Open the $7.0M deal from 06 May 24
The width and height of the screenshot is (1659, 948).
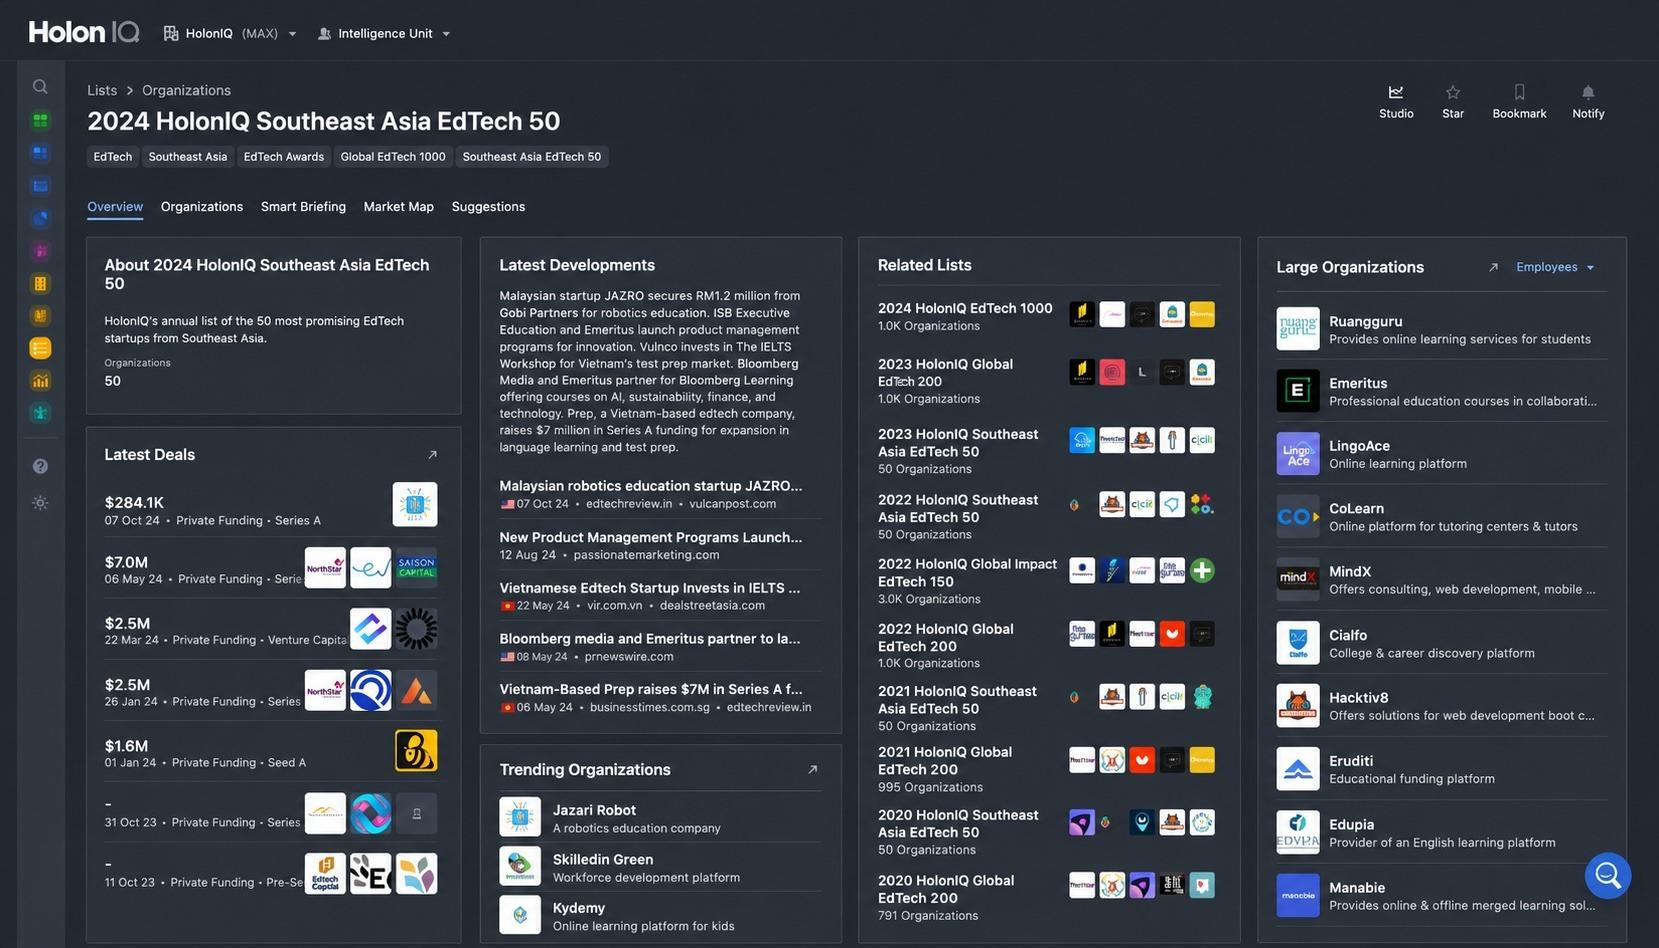click(x=271, y=570)
